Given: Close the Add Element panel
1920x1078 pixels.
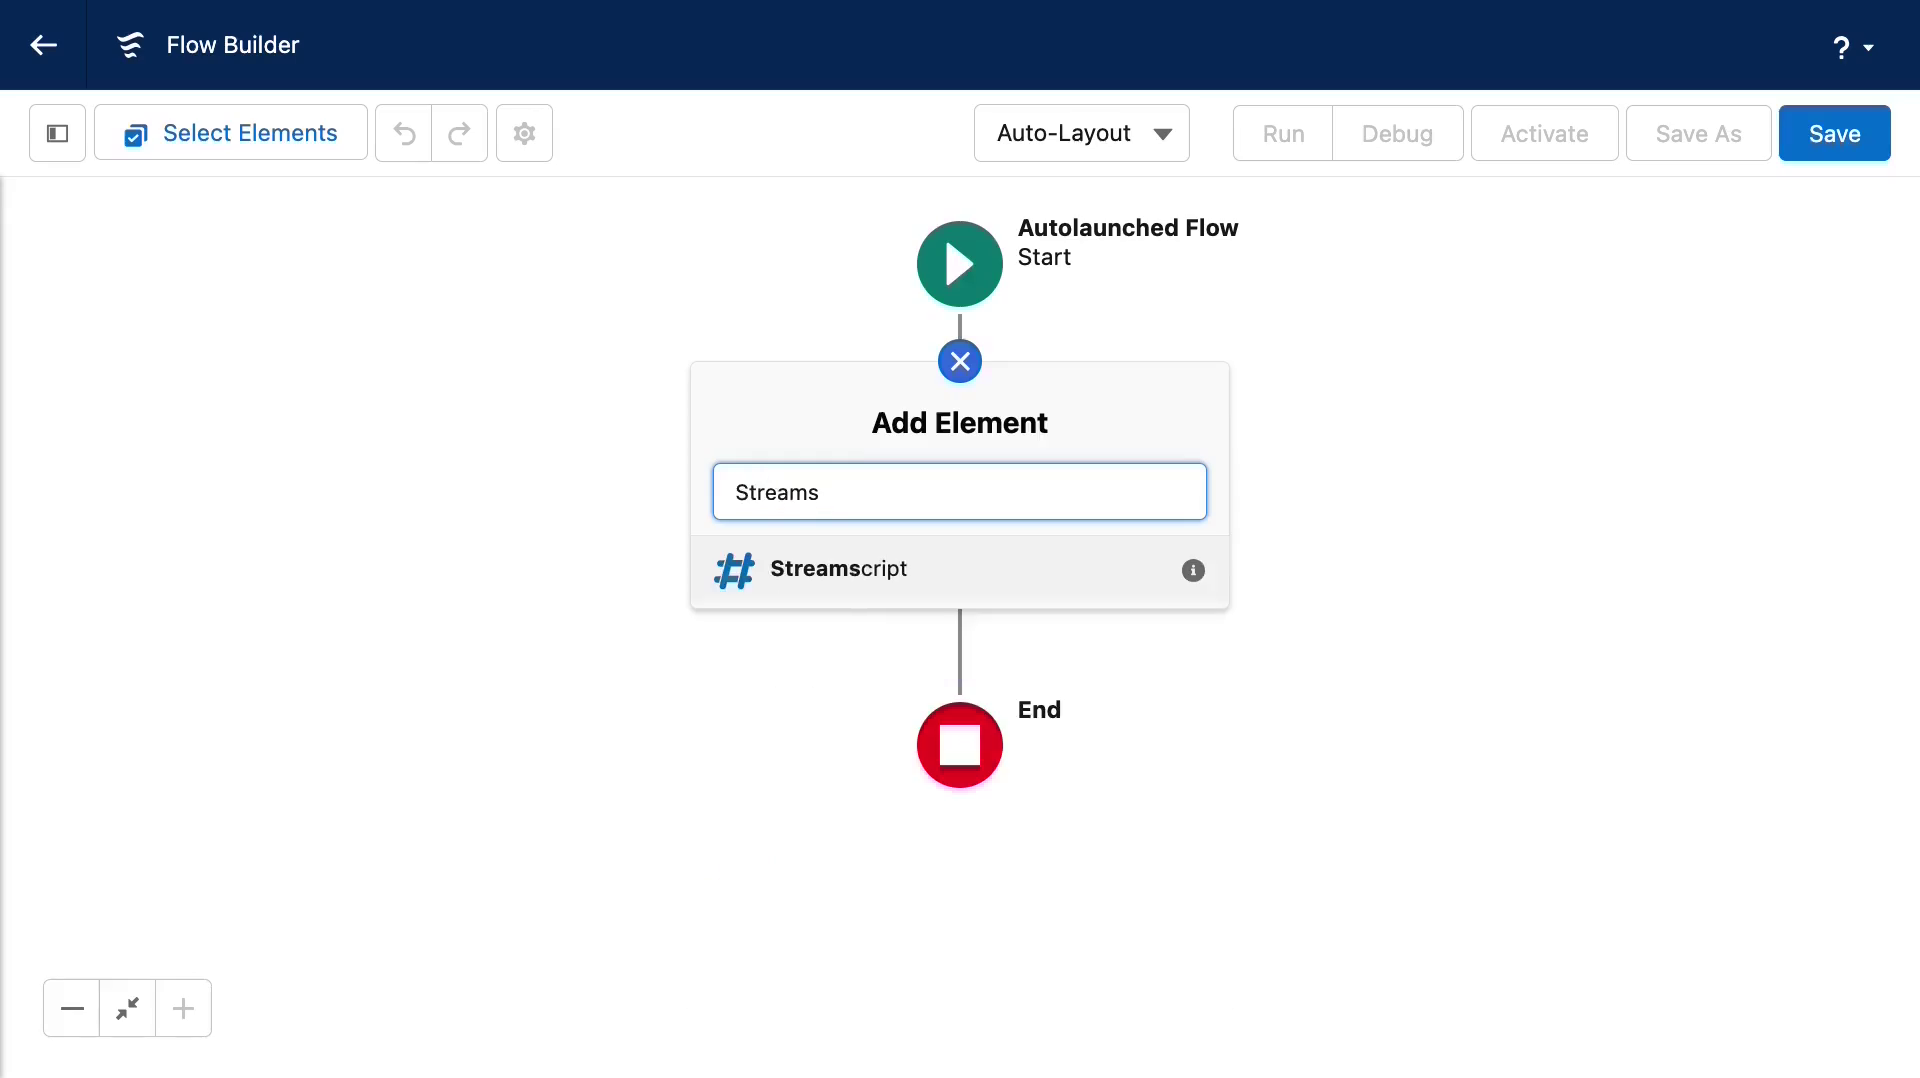Looking at the screenshot, I should (960, 361).
